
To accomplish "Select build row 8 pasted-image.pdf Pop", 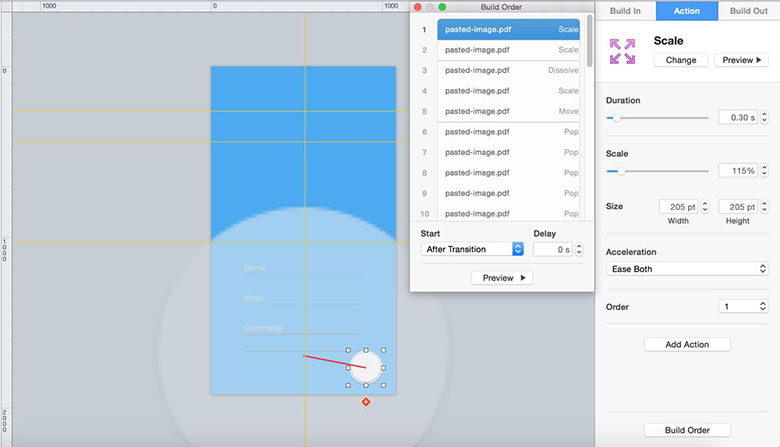I will coord(508,173).
